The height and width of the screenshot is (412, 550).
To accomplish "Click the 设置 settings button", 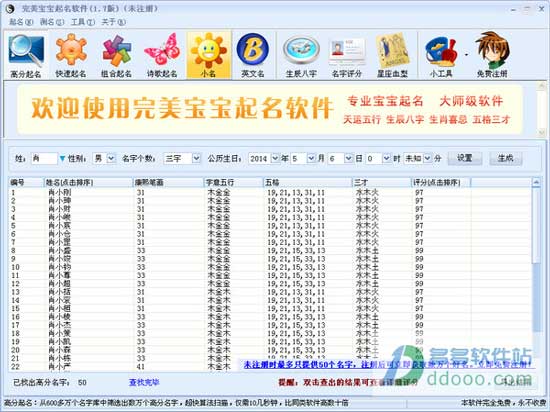I will 465,158.
